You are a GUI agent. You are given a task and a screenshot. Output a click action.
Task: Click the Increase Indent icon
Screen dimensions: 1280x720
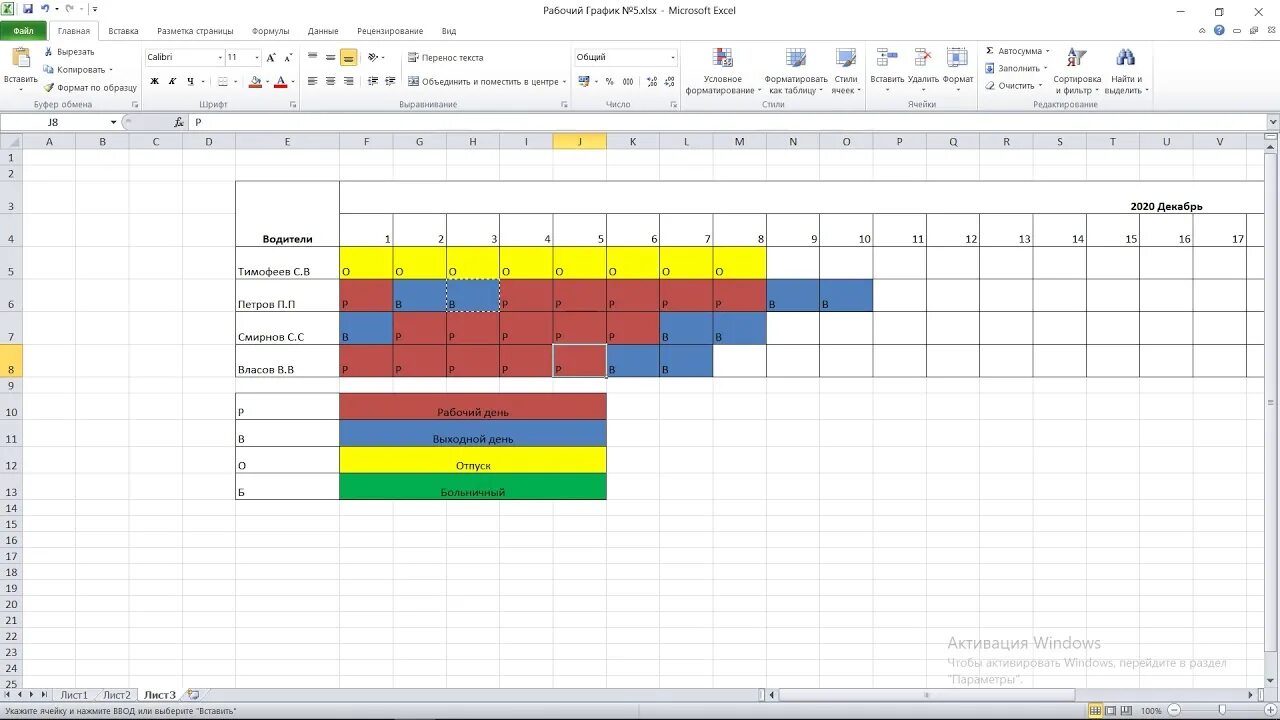point(389,82)
